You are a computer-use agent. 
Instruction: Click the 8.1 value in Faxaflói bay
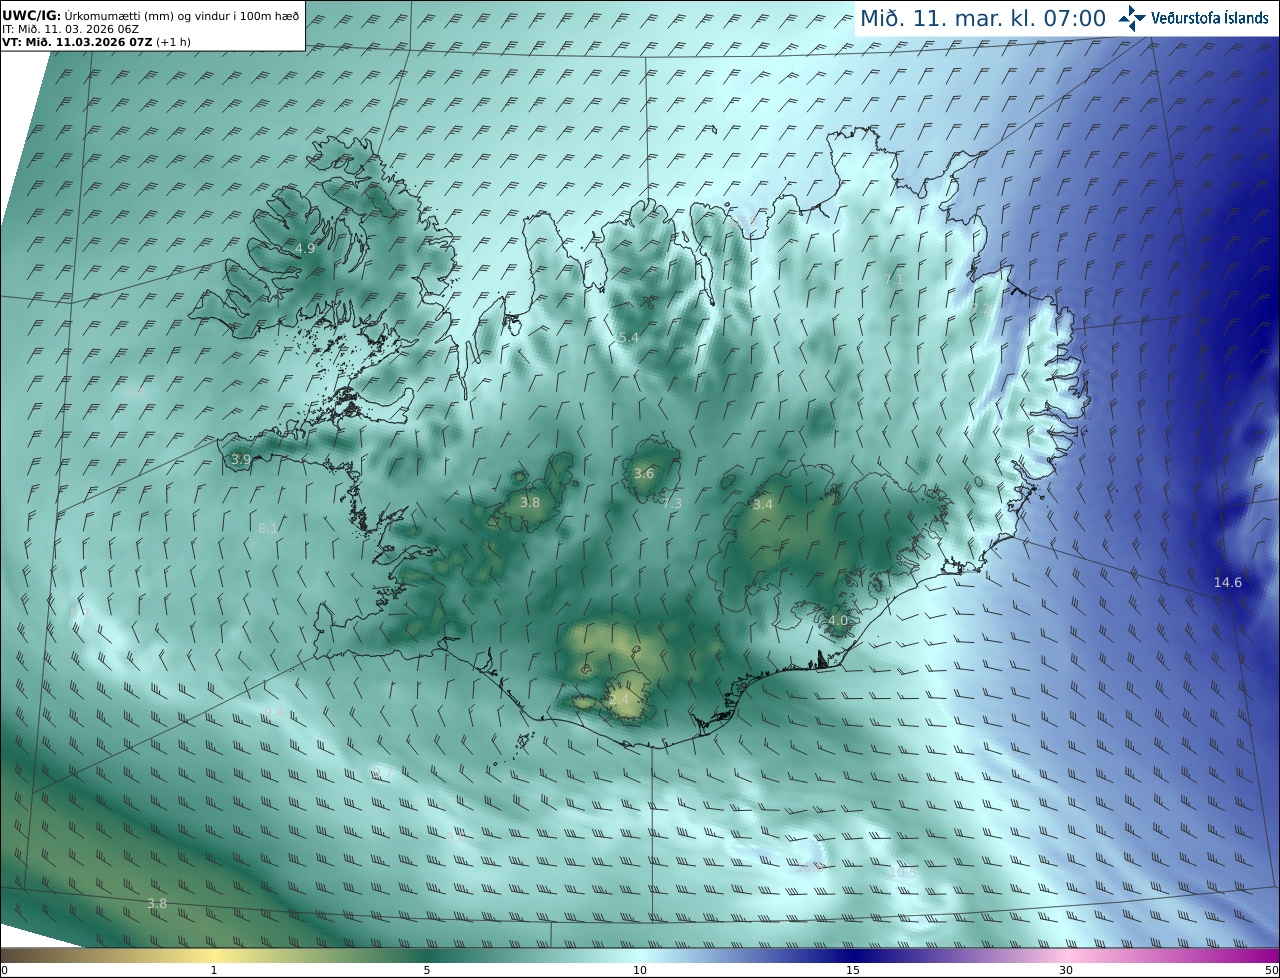[x=268, y=528]
